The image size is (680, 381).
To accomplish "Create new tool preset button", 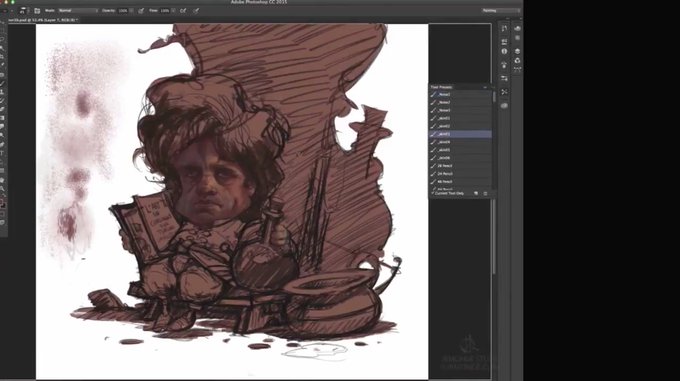I will (476, 193).
